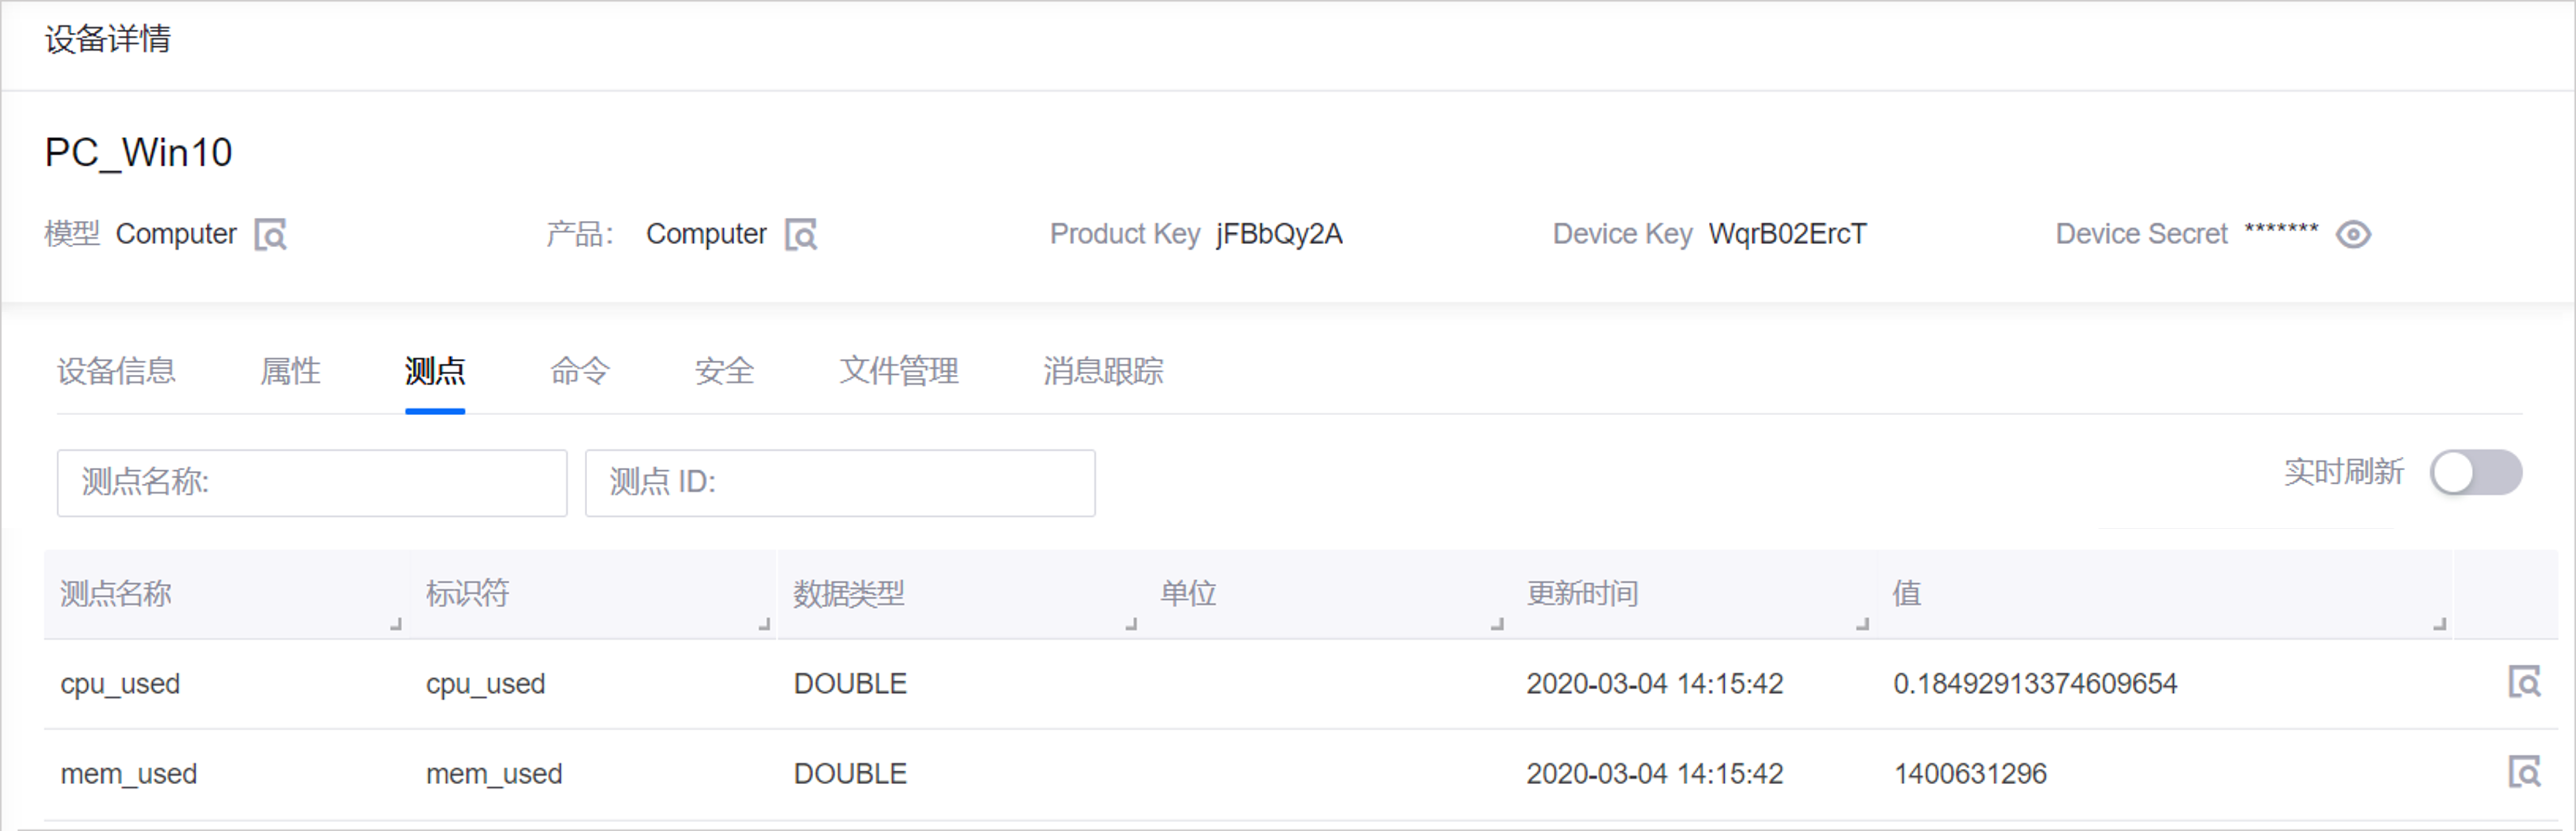Click resize handle of 数据类型 column
2576x831 pixels.
1131,624
